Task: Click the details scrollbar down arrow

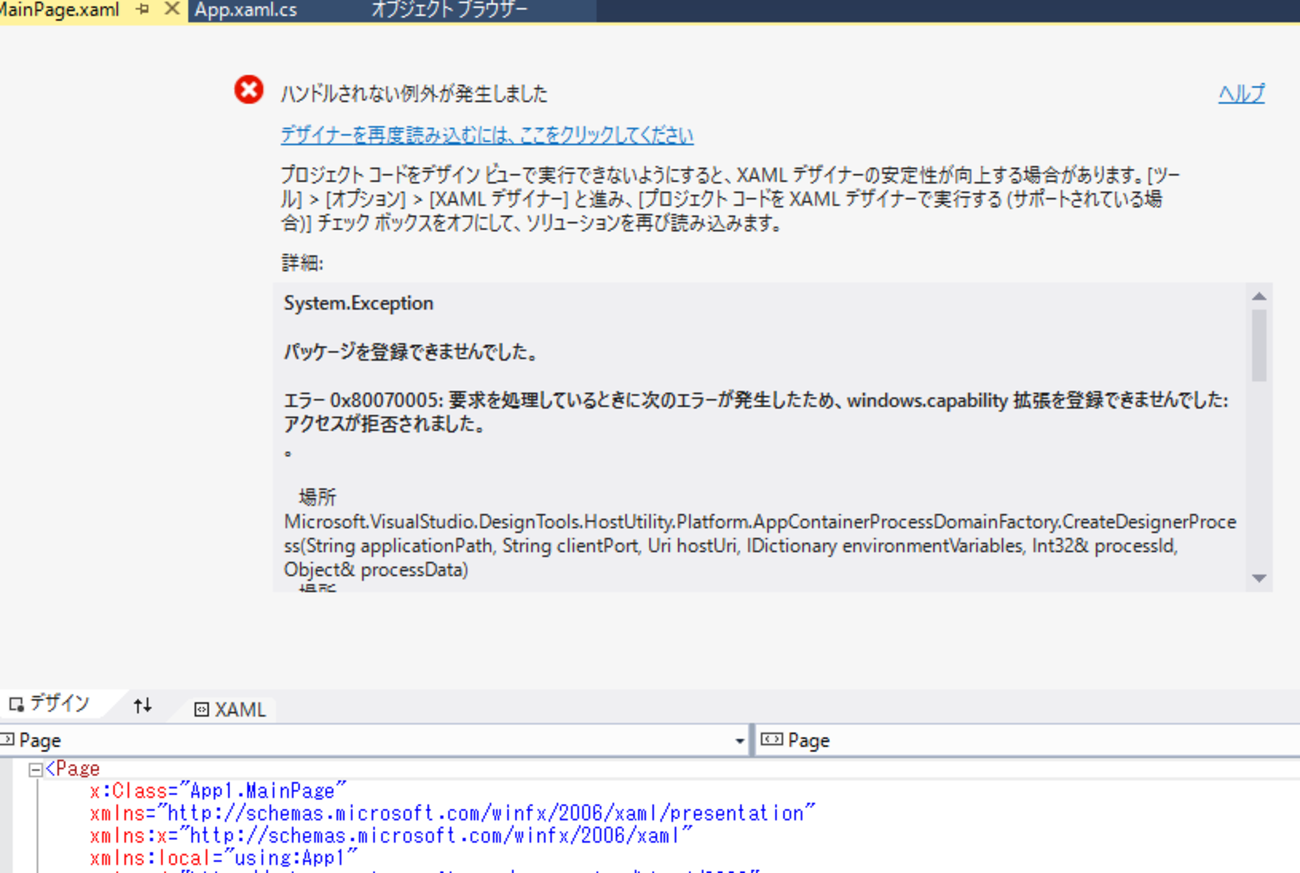Action: (x=1259, y=578)
